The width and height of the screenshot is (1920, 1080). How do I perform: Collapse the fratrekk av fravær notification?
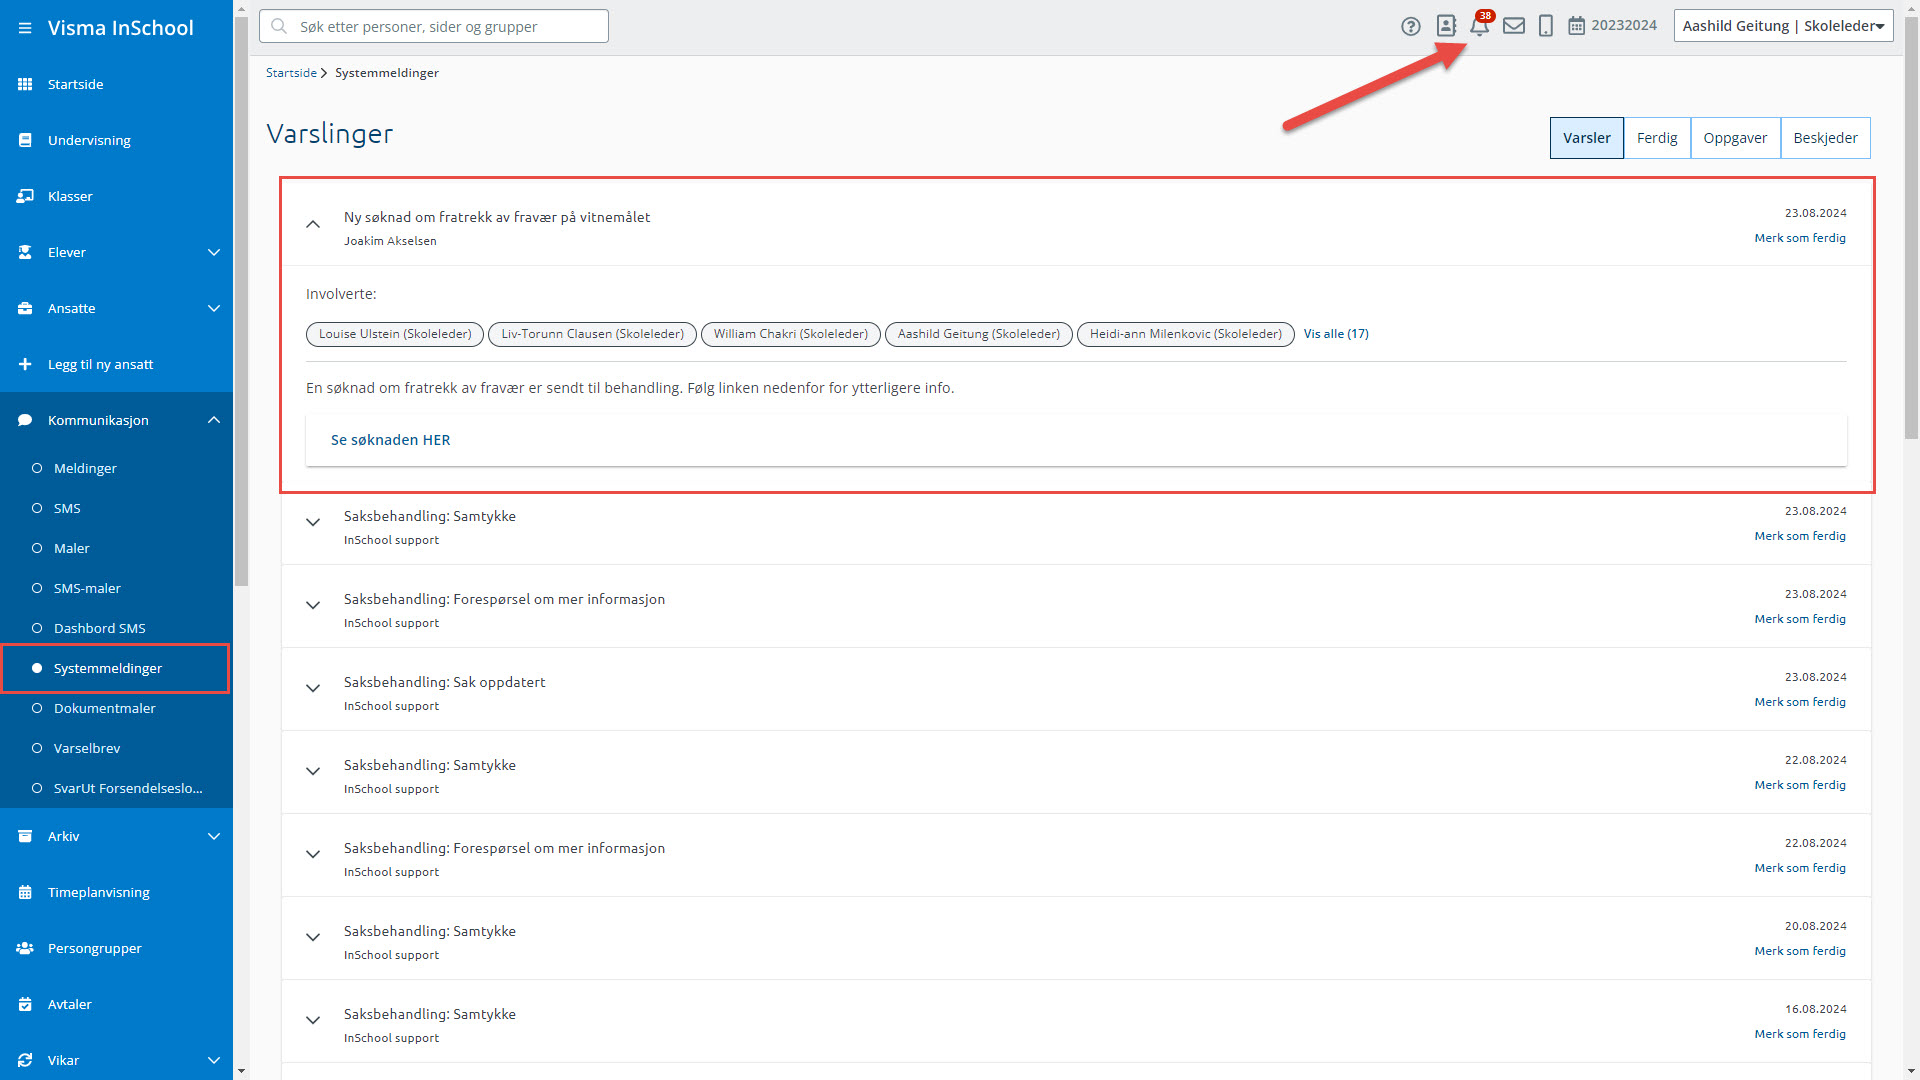(313, 224)
